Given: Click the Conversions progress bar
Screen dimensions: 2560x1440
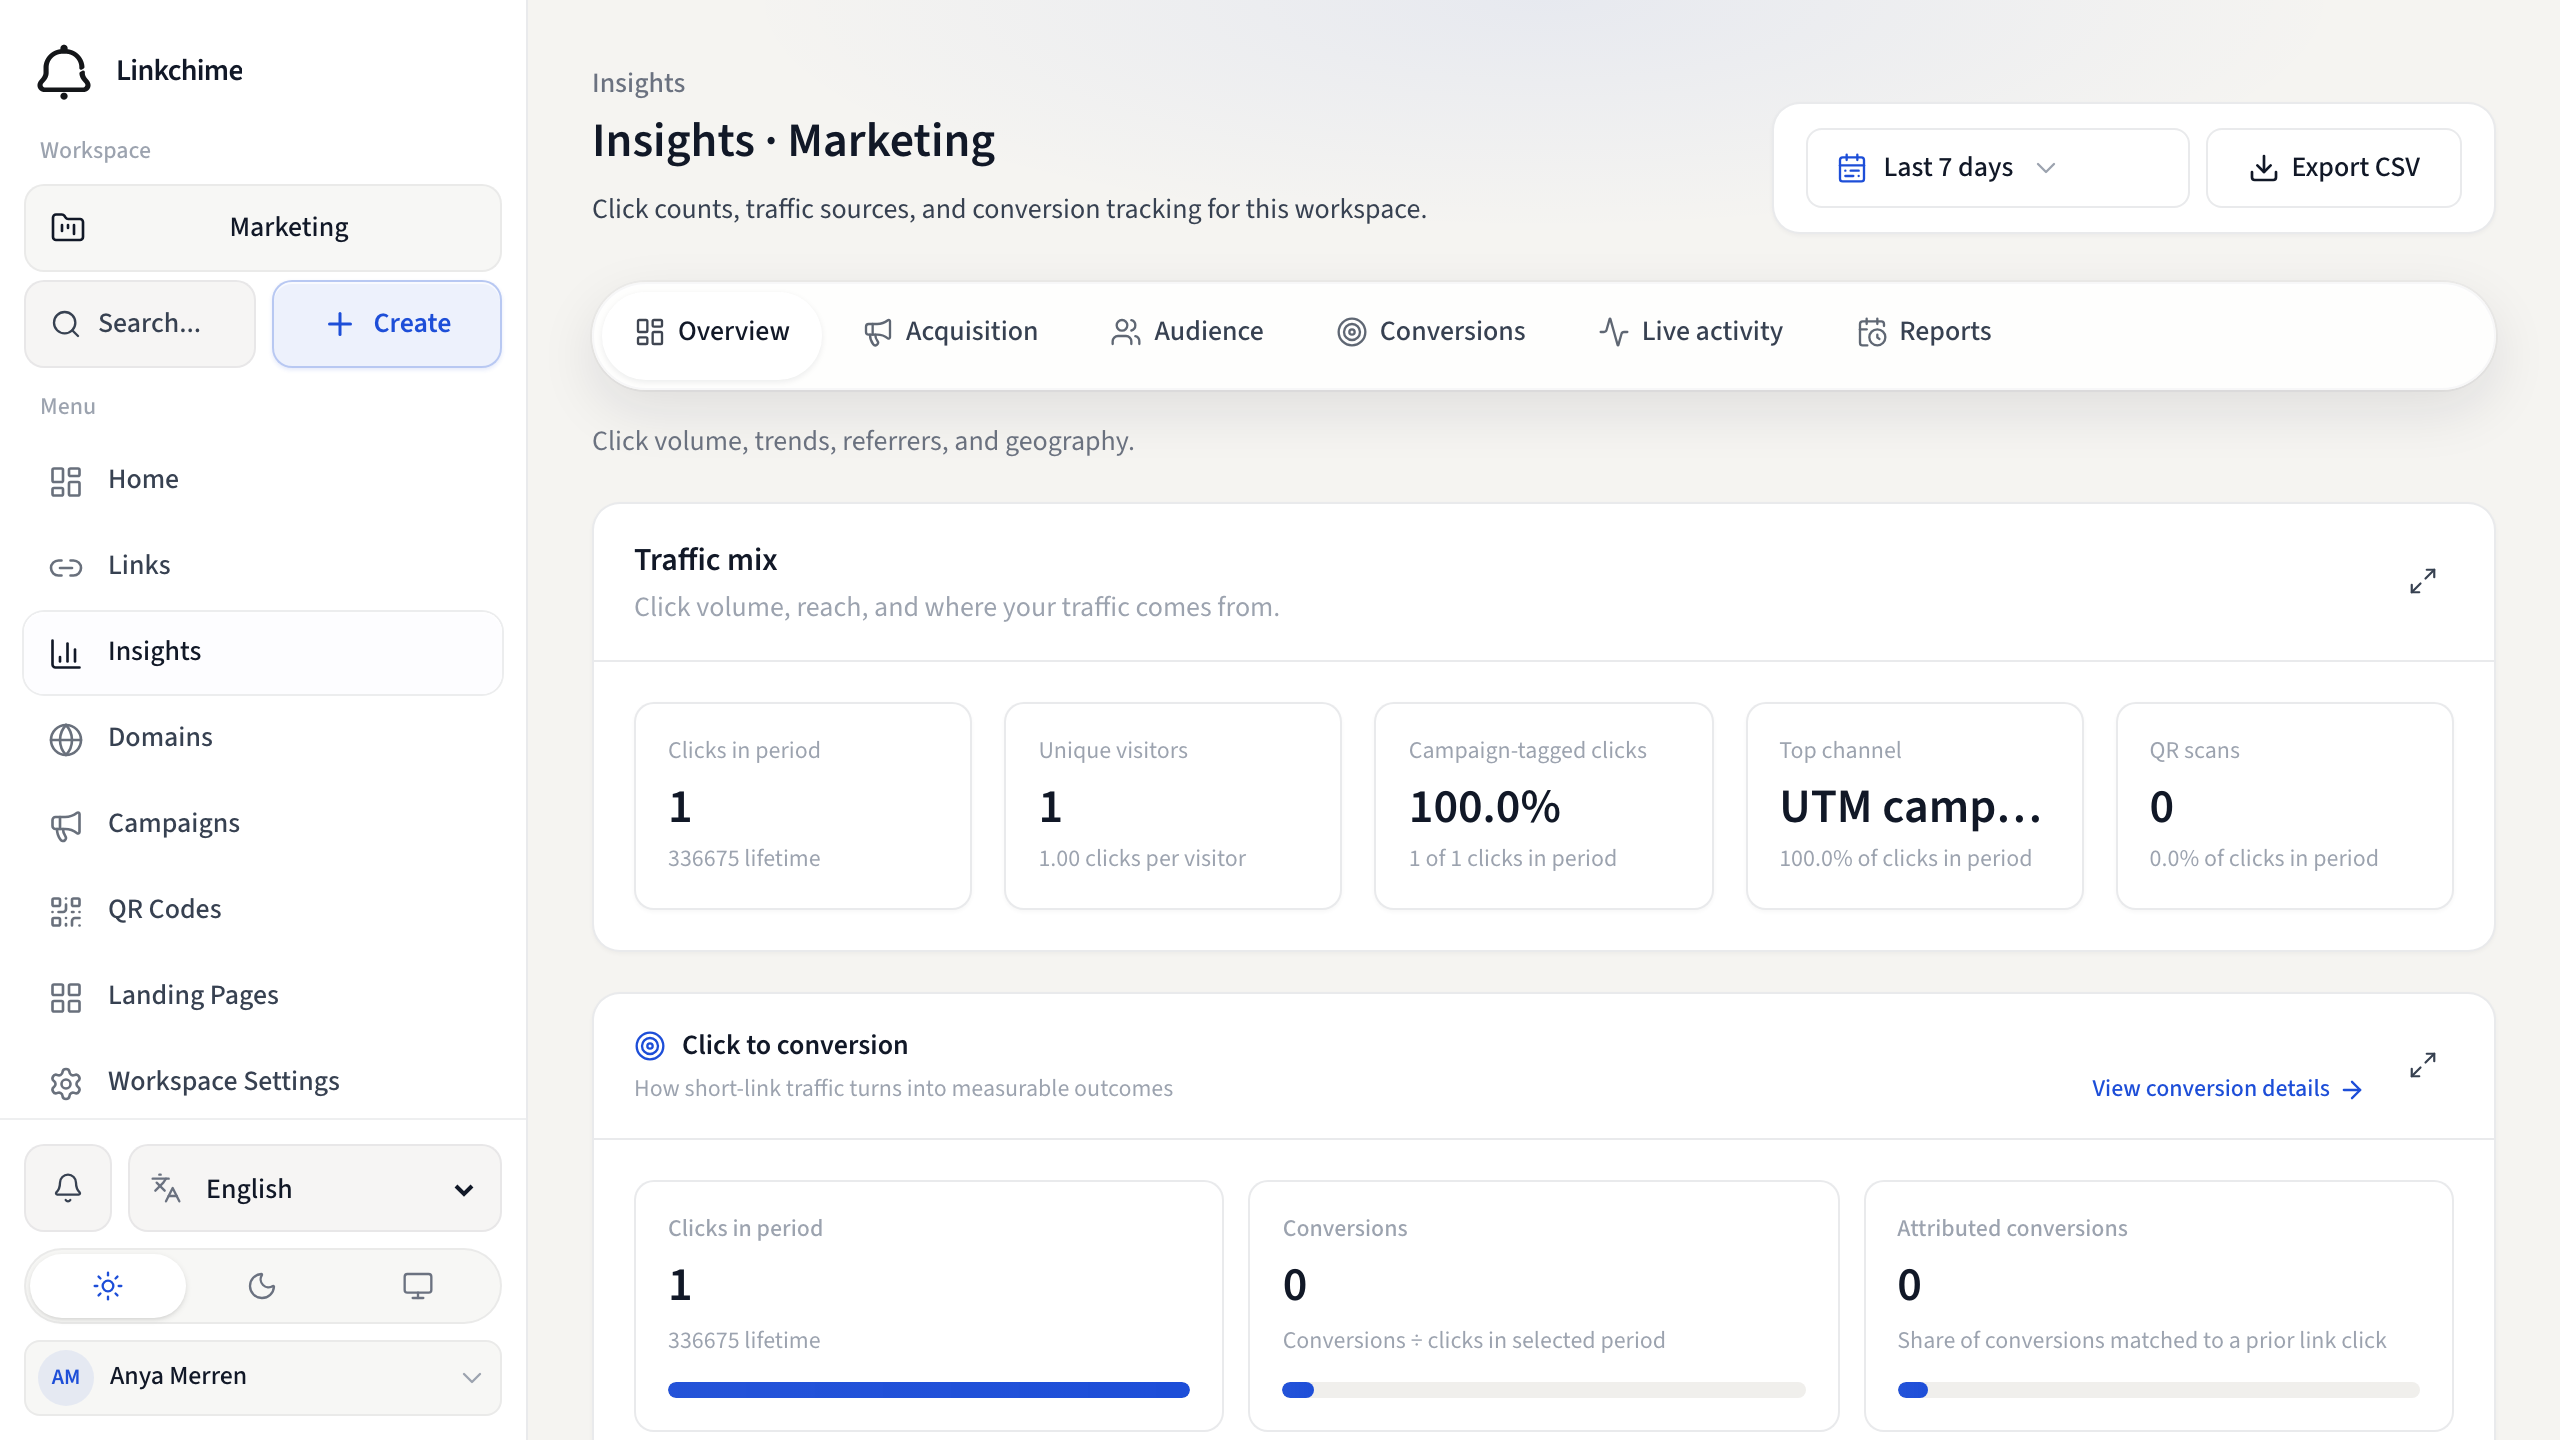Looking at the screenshot, I should (1544, 1390).
